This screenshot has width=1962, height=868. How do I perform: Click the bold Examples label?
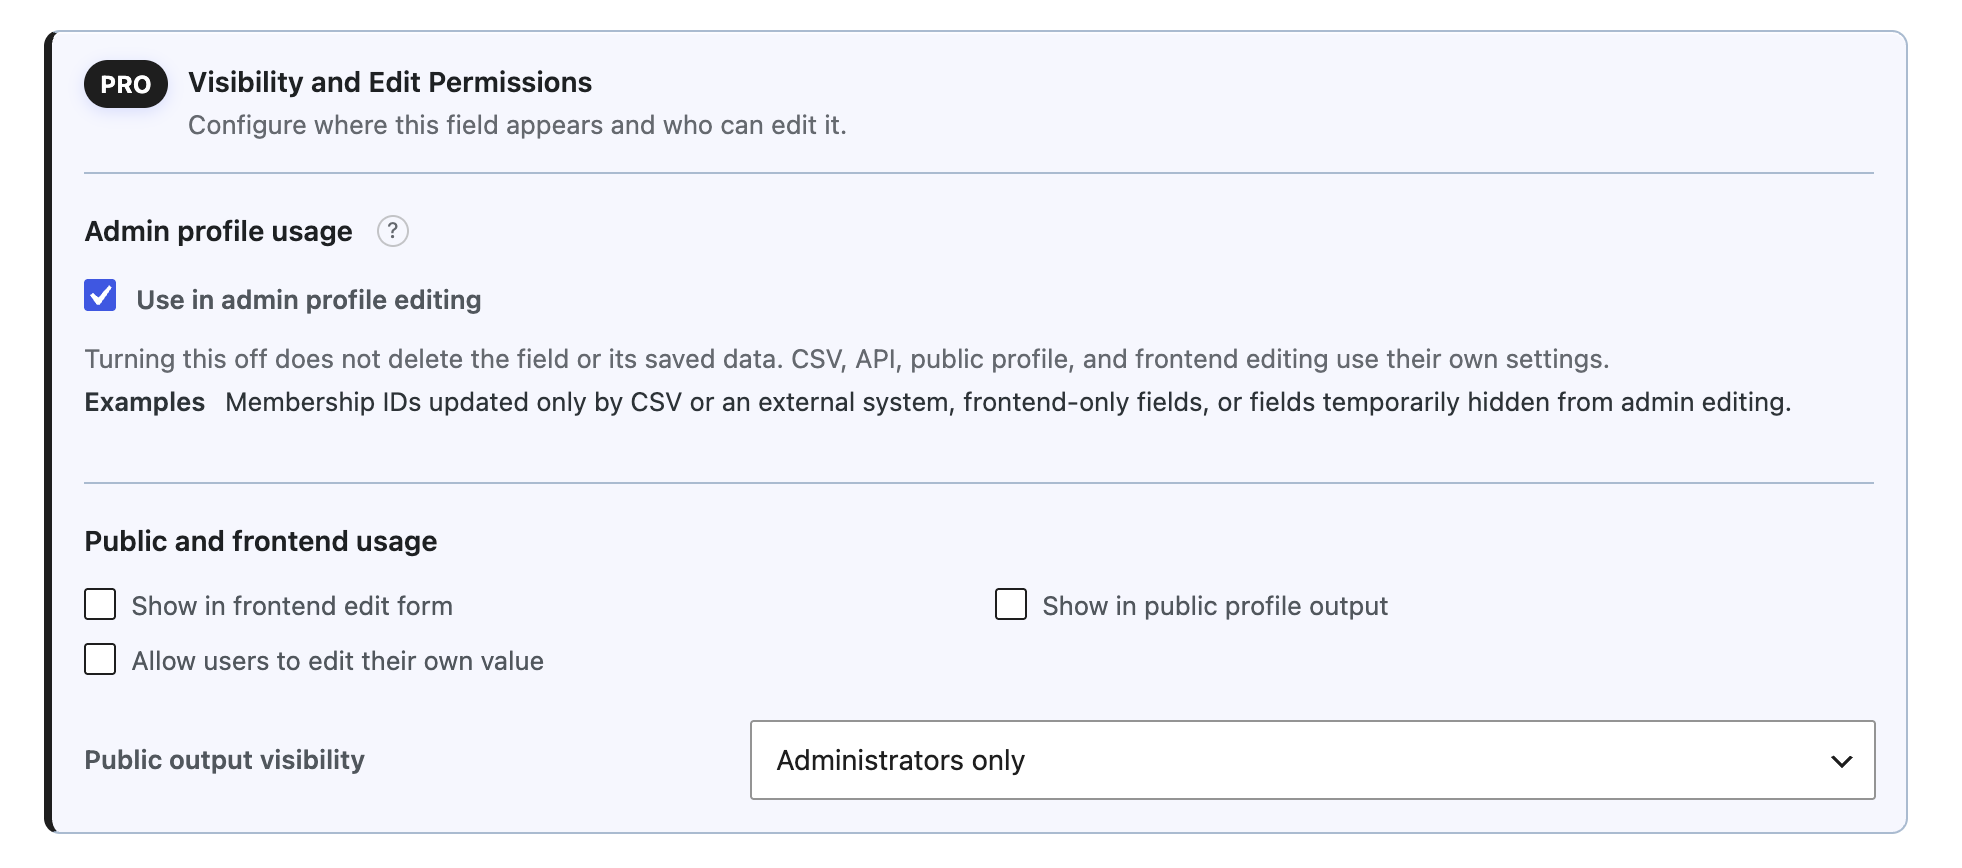click(145, 402)
